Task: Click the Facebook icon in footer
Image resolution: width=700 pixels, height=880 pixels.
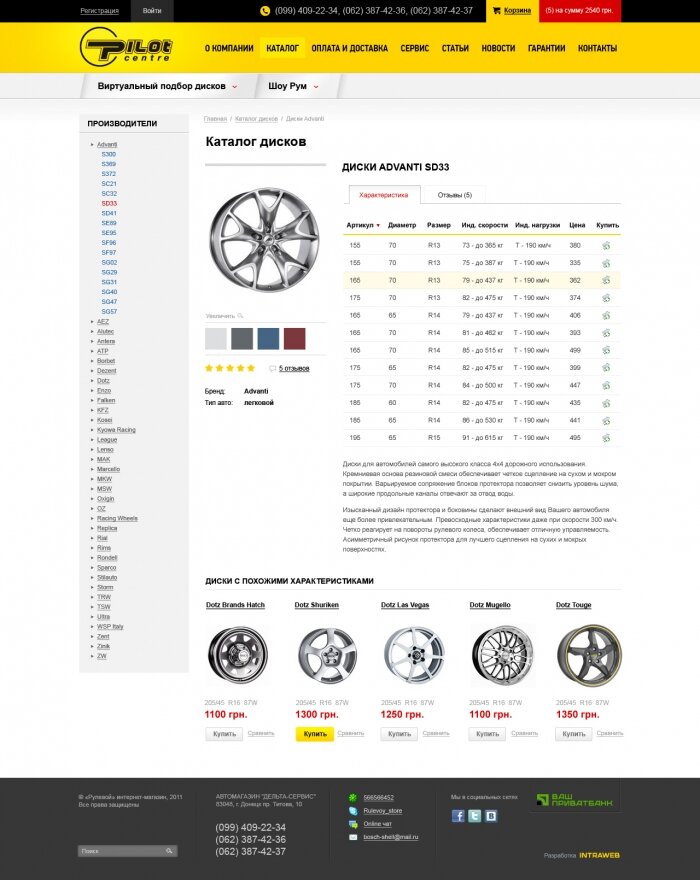Action: [x=458, y=815]
